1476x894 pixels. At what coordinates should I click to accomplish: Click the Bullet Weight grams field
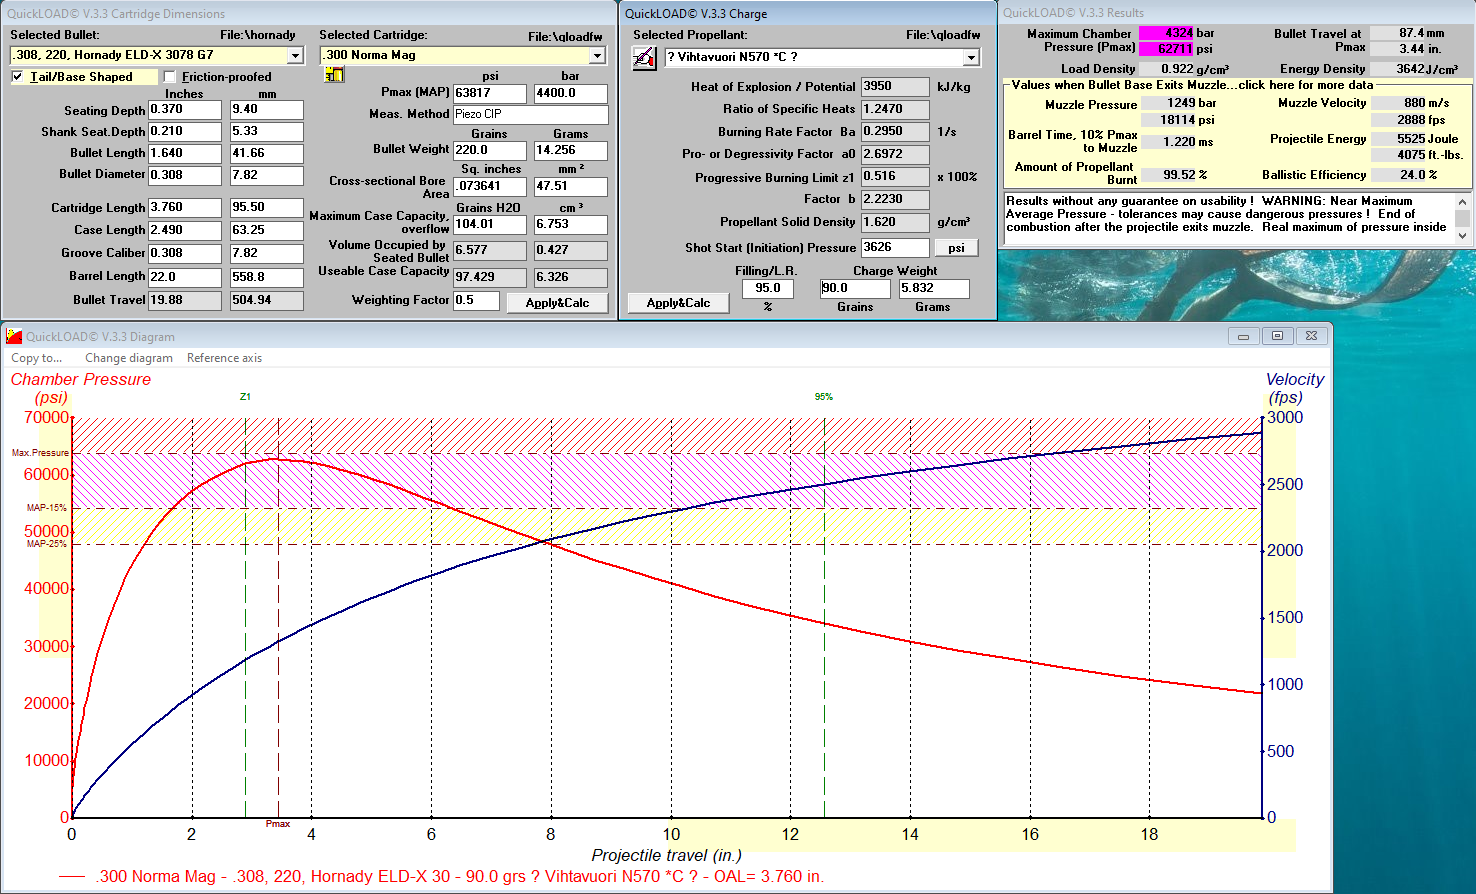point(570,151)
